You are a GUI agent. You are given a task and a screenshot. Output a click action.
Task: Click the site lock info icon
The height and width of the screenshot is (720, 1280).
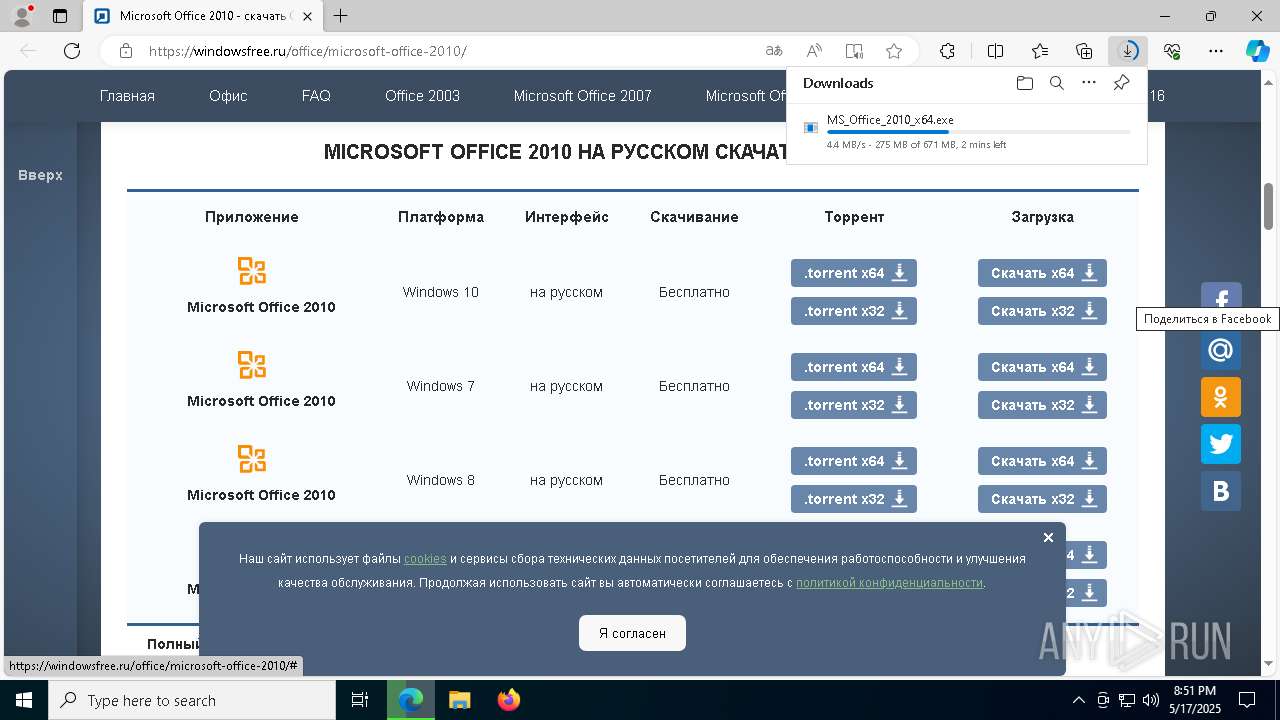(126, 51)
